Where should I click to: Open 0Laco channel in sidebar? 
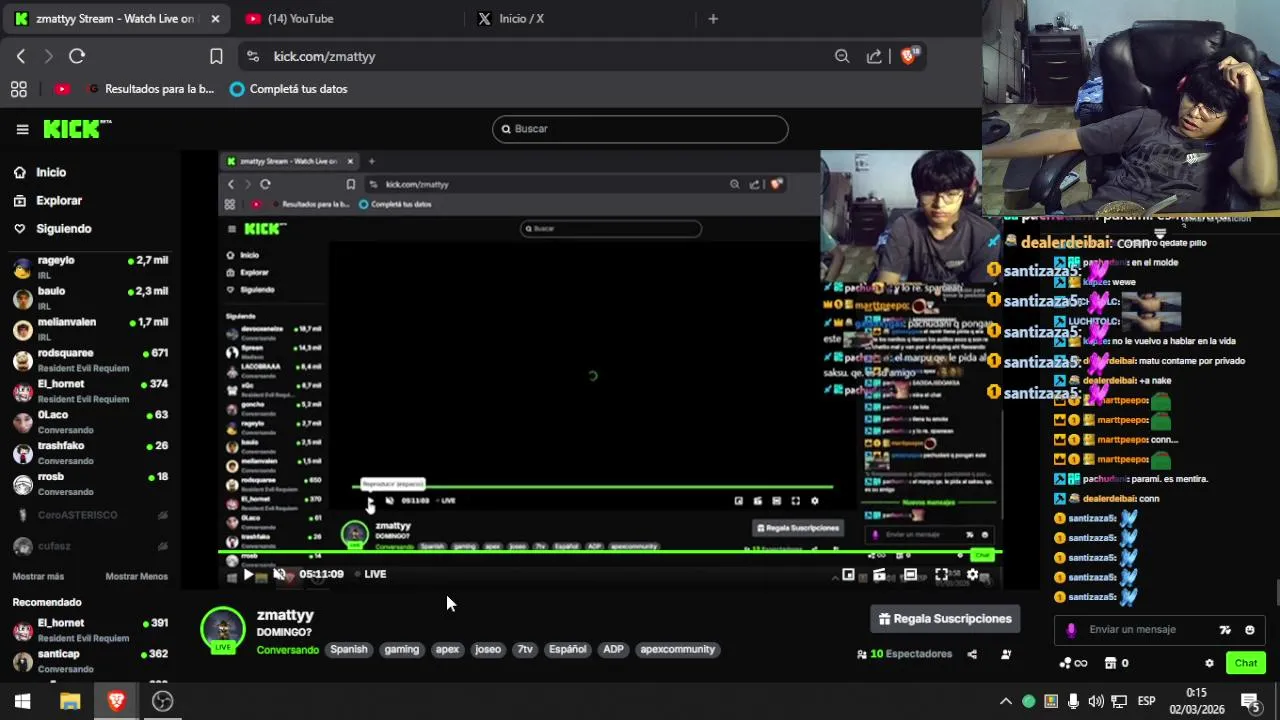[x=90, y=421]
